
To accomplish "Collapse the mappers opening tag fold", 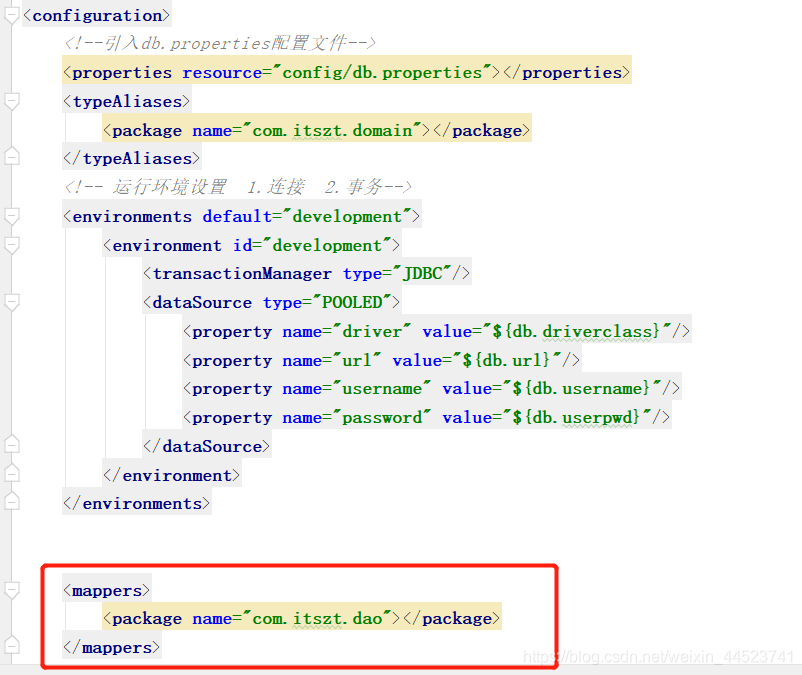I will click(12, 590).
